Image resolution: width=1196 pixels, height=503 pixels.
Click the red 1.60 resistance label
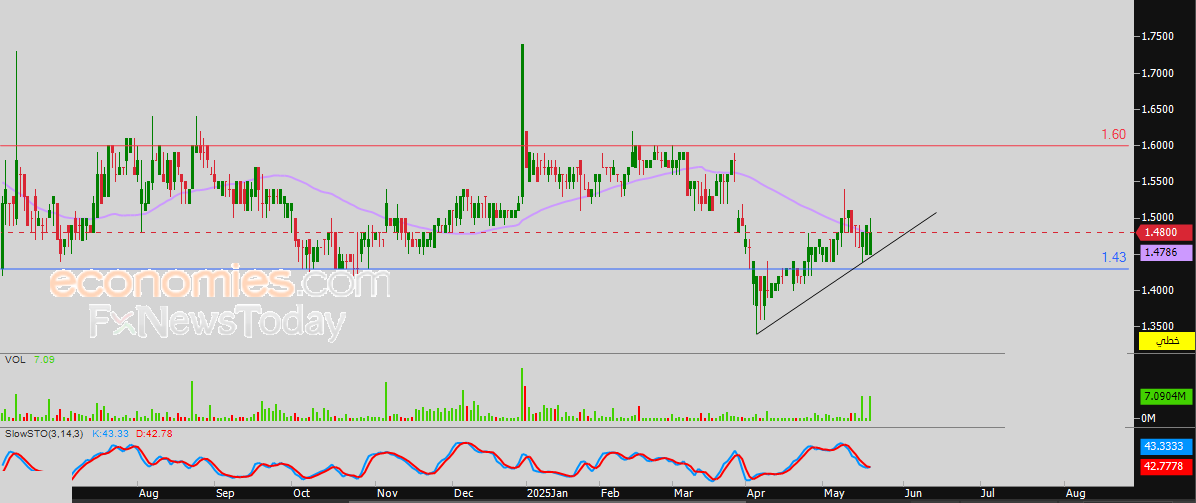tap(1114, 134)
